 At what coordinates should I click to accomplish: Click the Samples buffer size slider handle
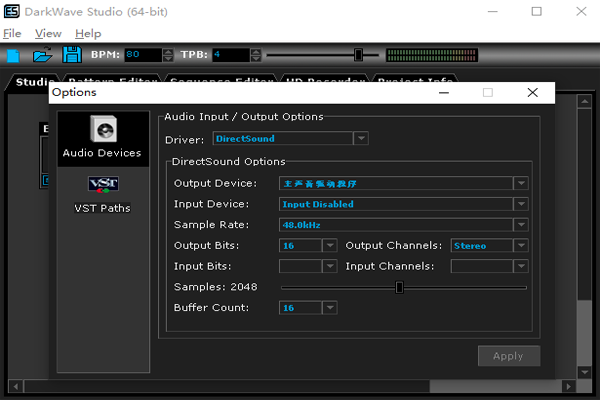point(399,287)
